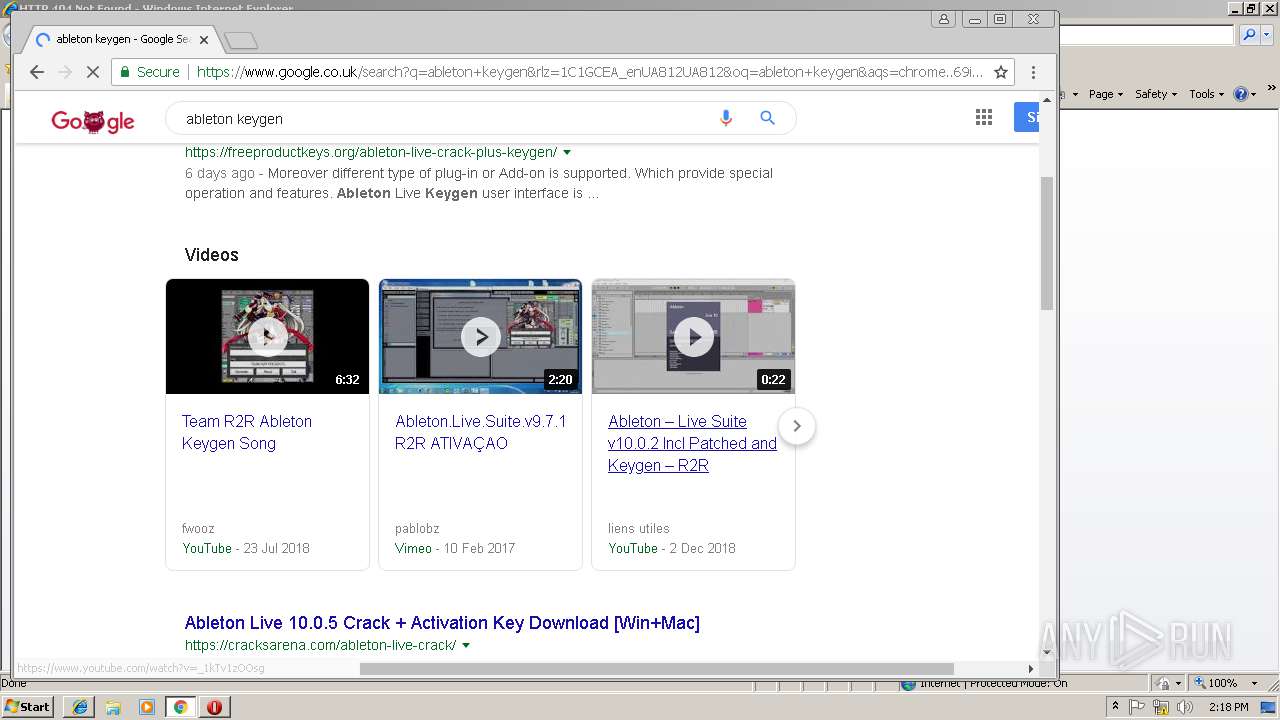1280x720 pixels.
Task: Click Internet Explorer's search magnifier button
Action: [1249, 35]
